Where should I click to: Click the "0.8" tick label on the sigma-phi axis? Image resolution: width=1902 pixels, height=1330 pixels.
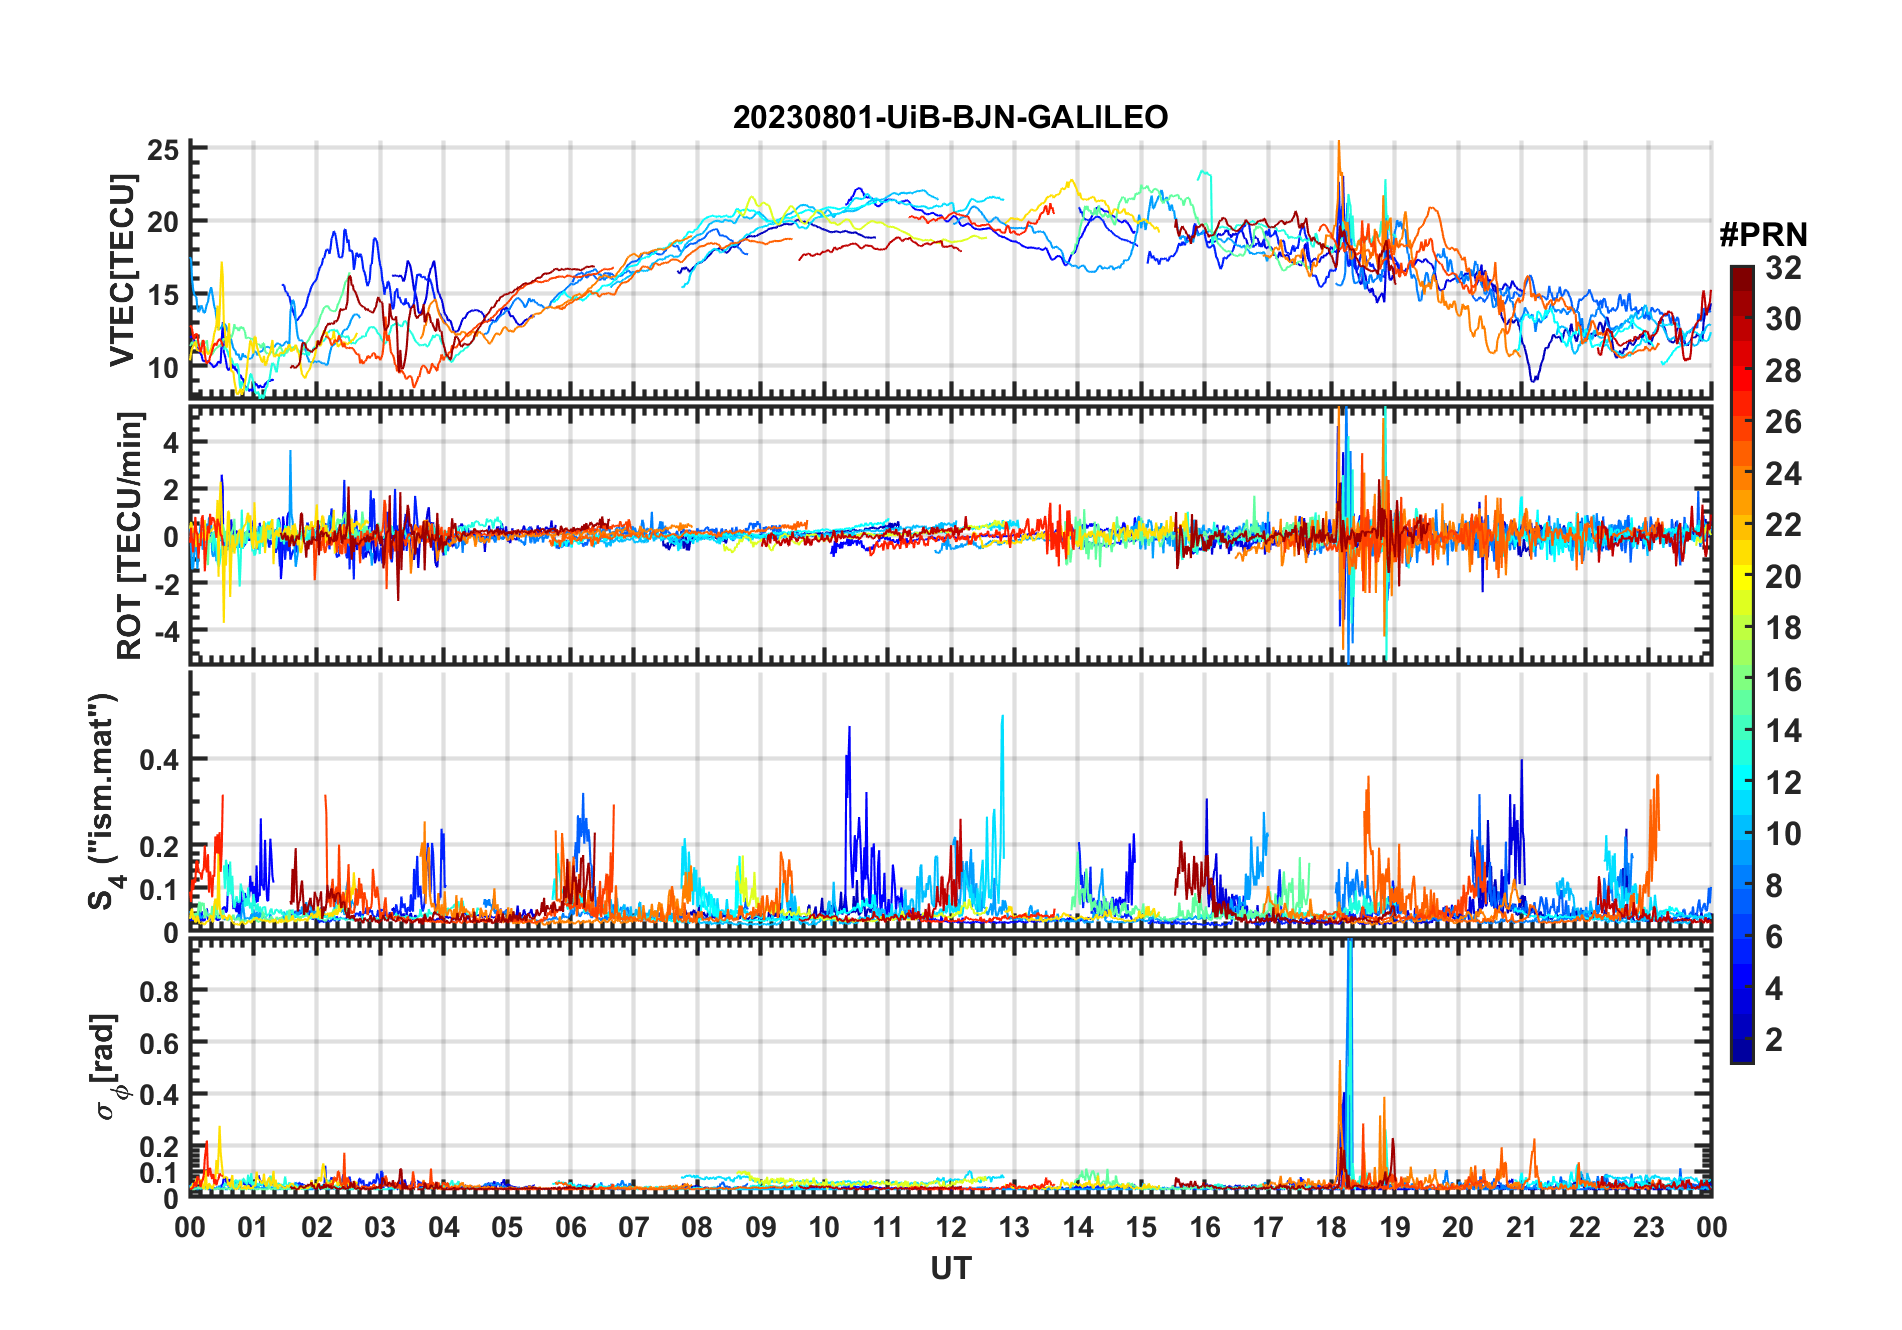(x=160, y=991)
